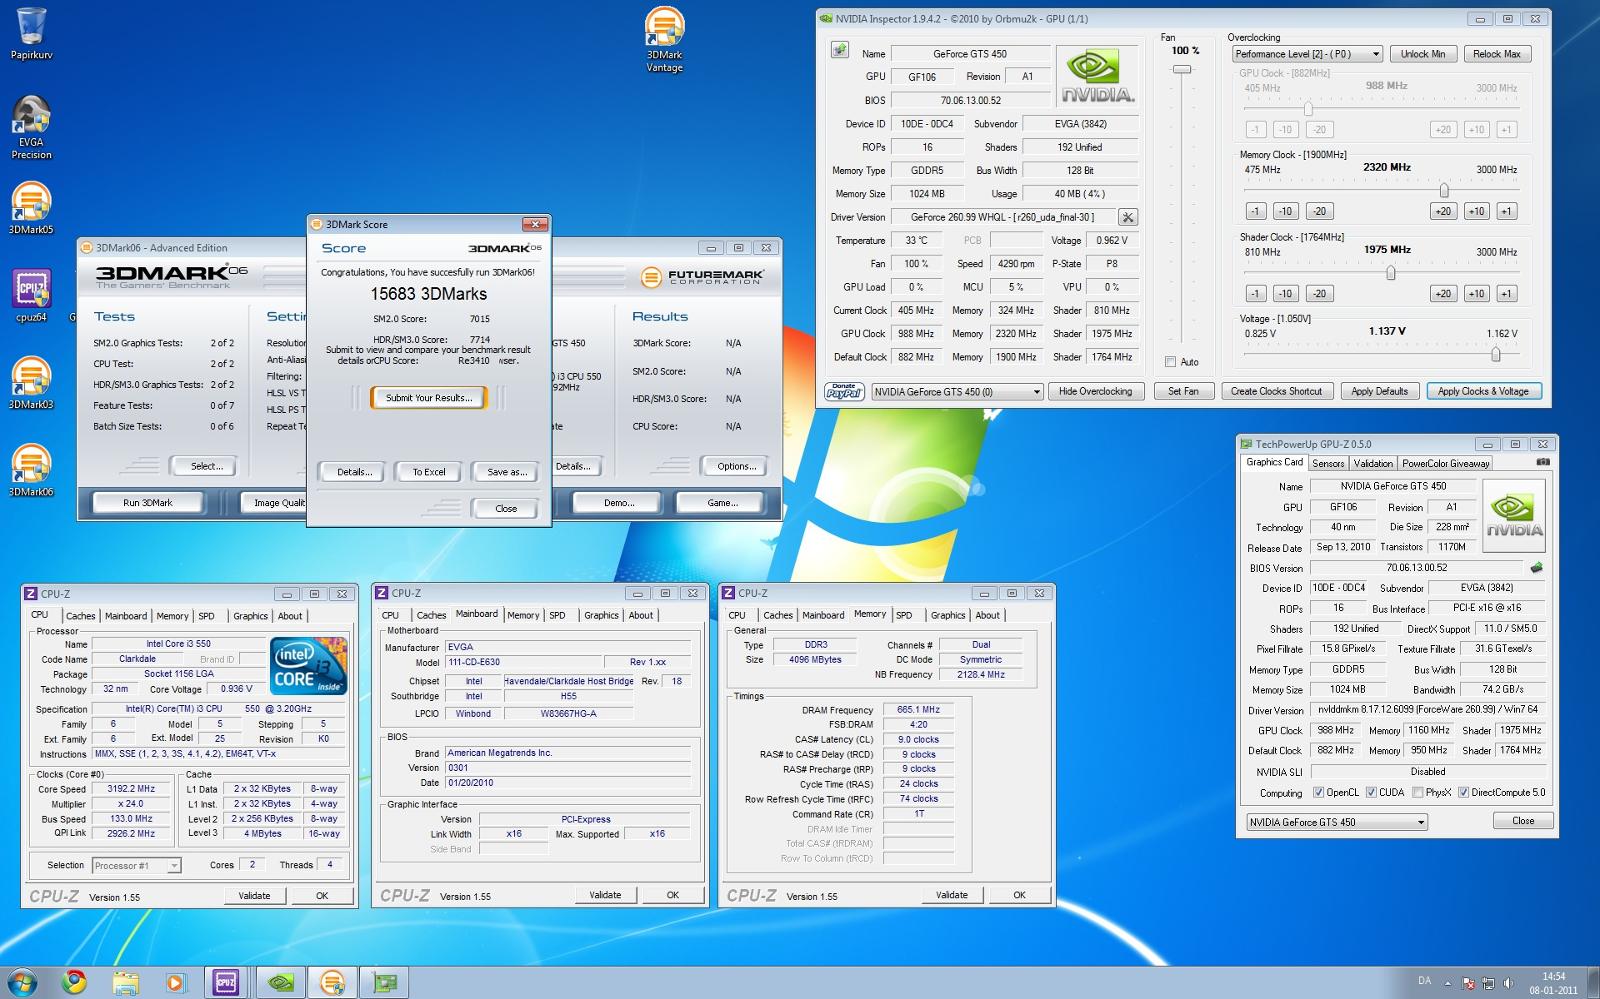This screenshot has width=1600, height=999.
Task: Click the GPU-Z screenshot camera icon
Action: pos(1543,462)
